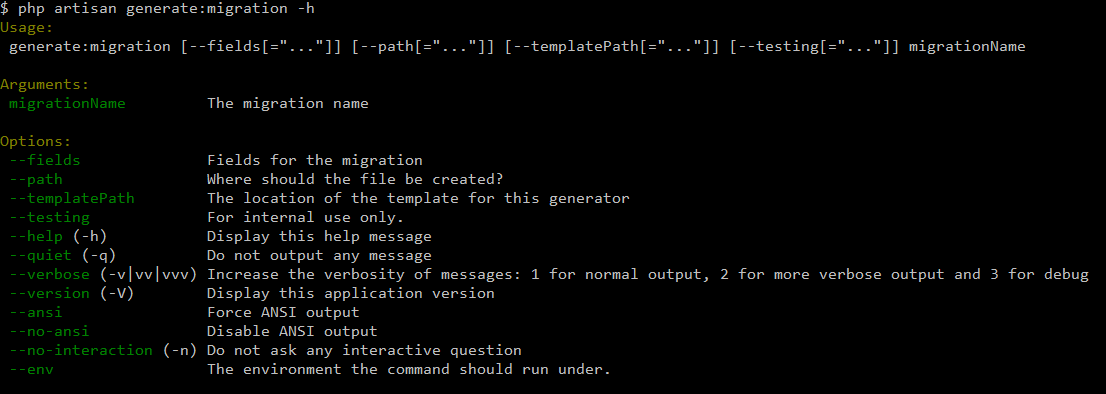Click the --templatePath option label
1106x394 pixels.
pyautogui.click(x=72, y=199)
